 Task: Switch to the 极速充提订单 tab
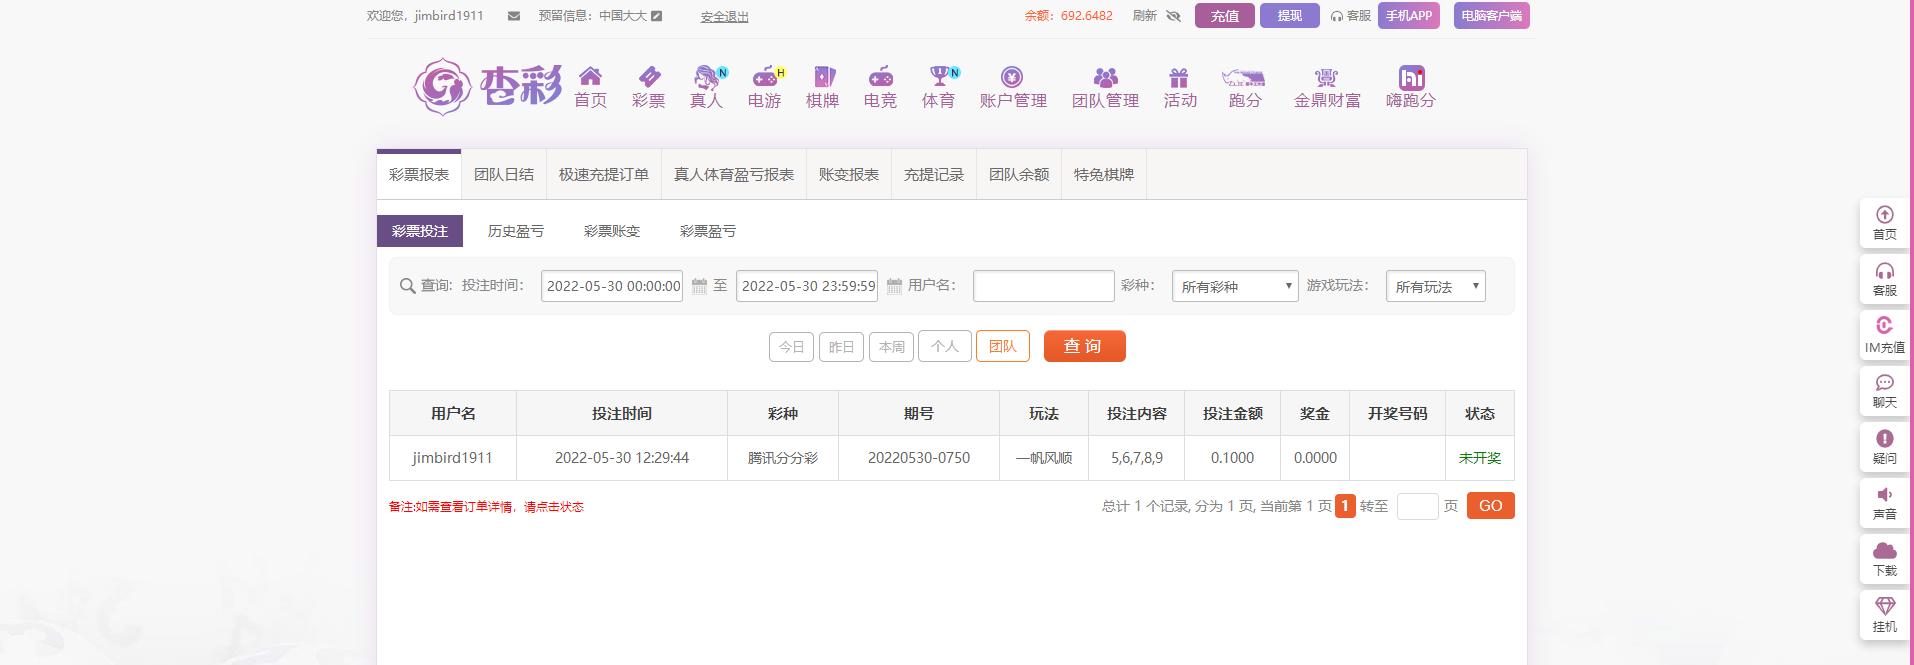[x=604, y=175]
